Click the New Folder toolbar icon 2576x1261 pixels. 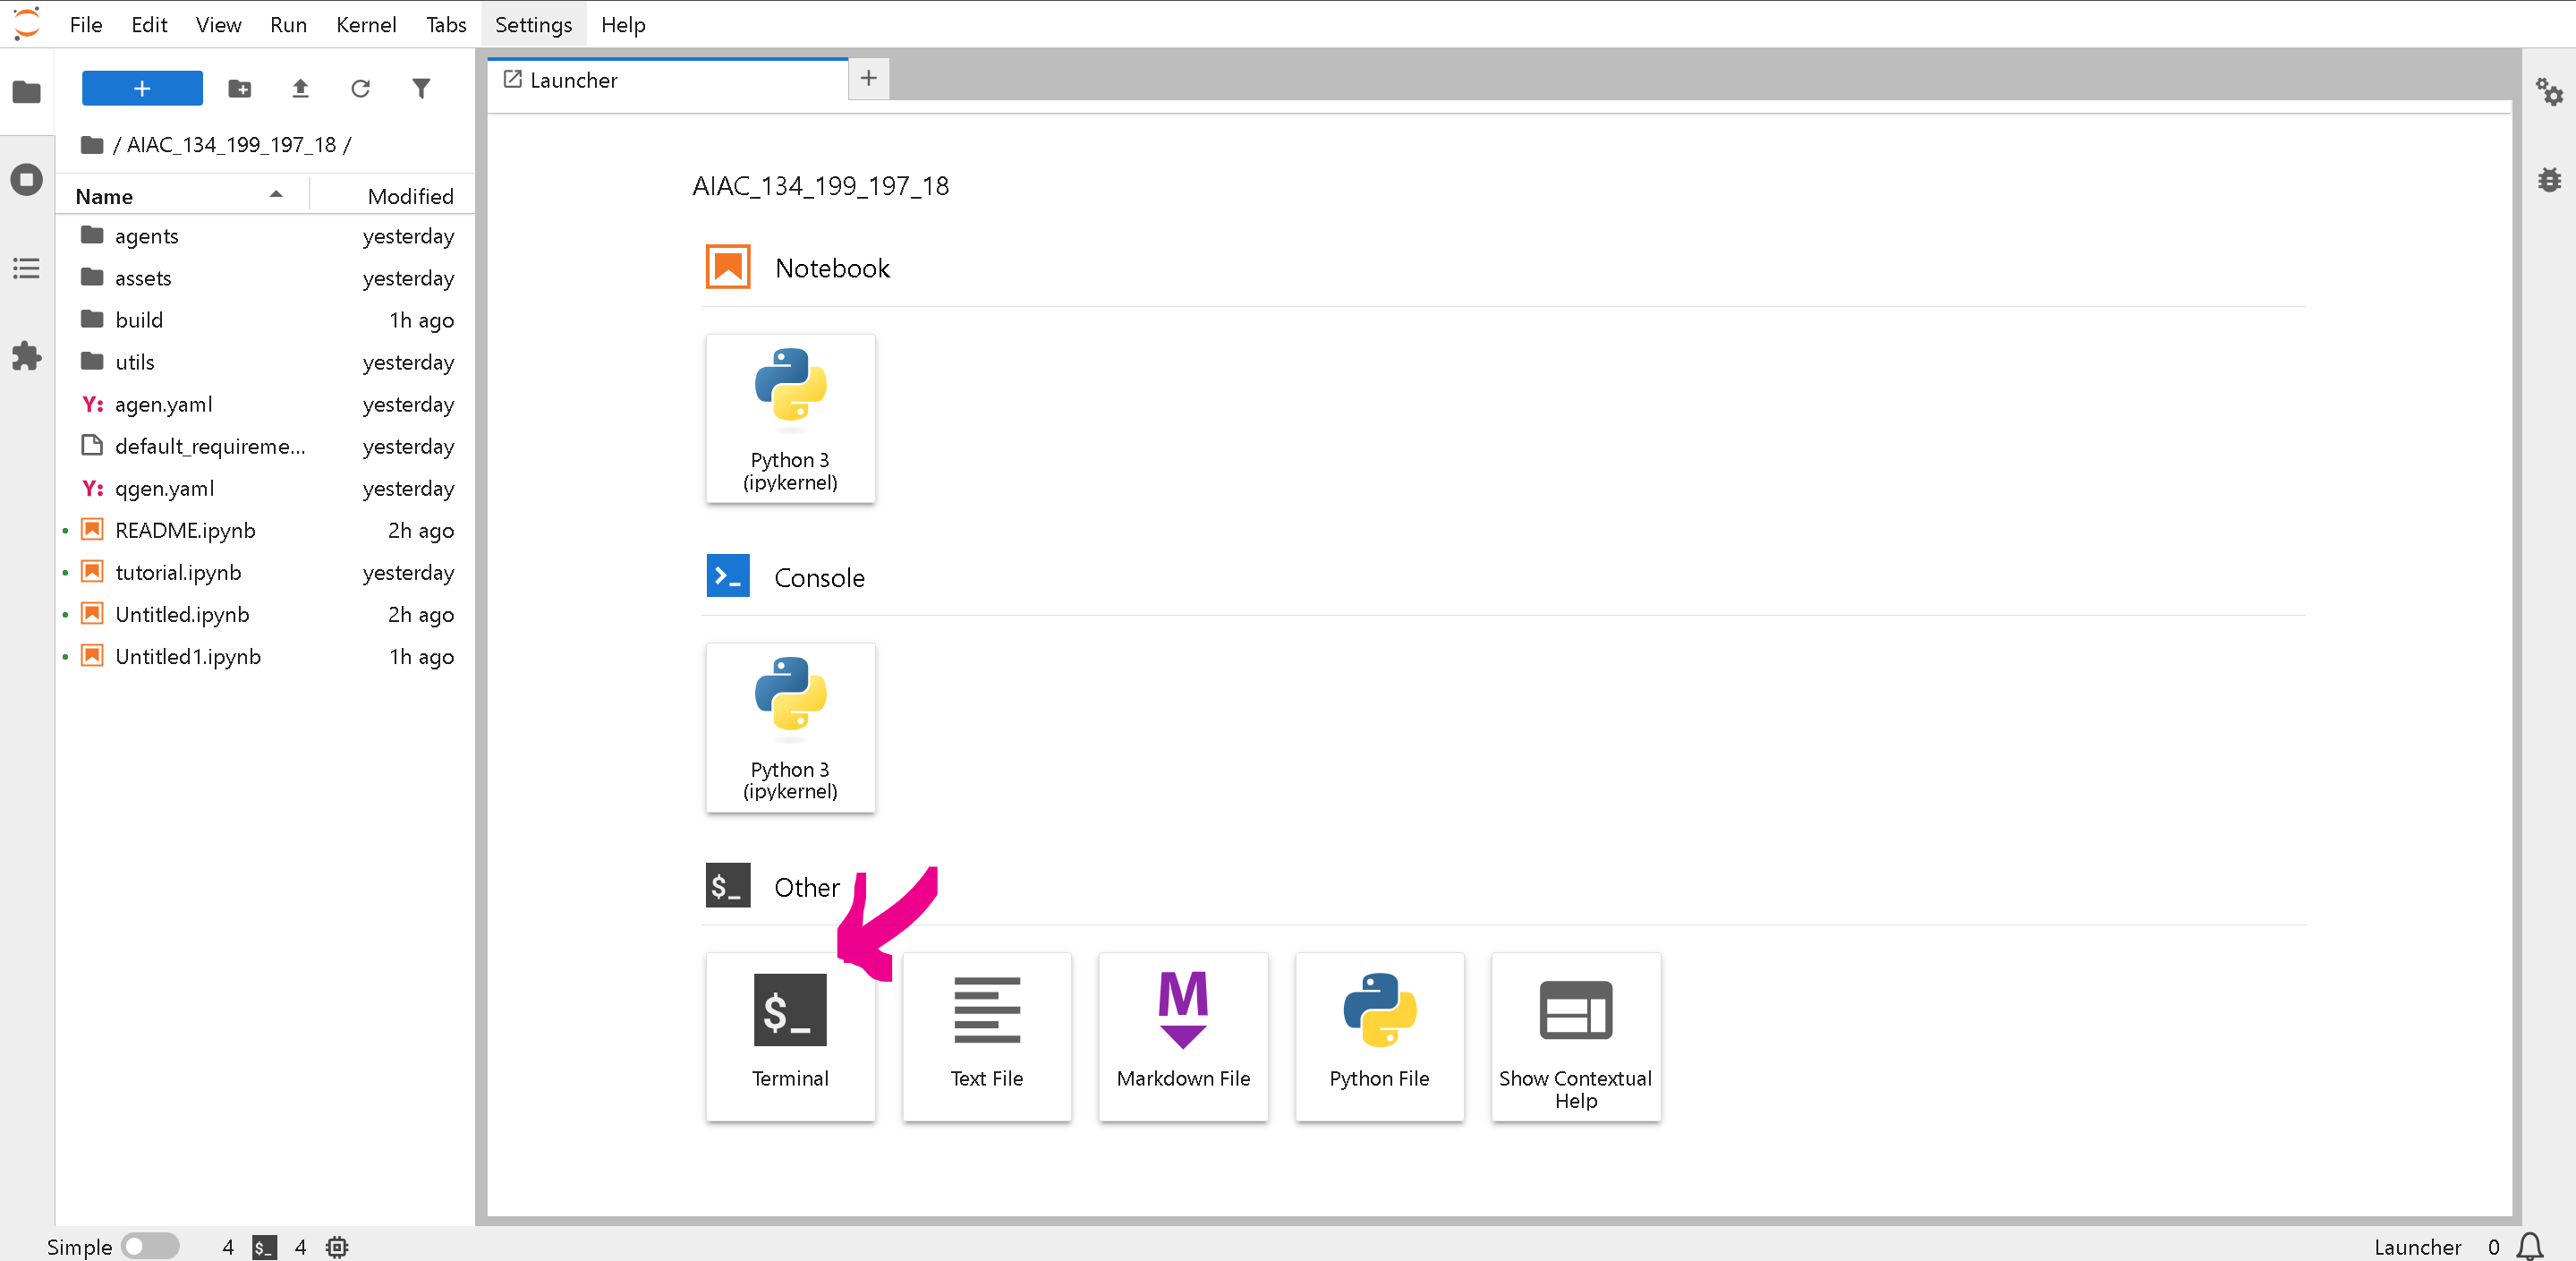coord(239,89)
